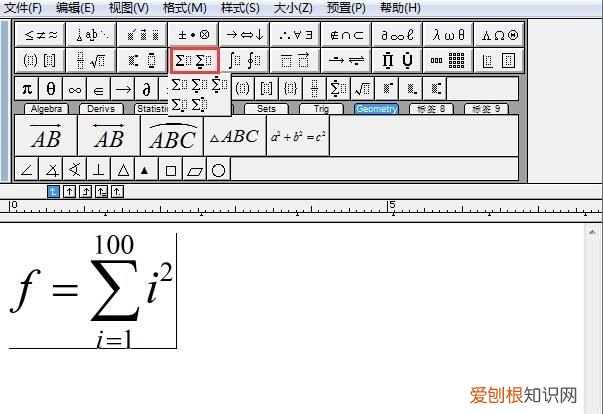Select the highlighted left-justified tab stop
The height and width of the screenshot is (414, 603).
pos(53,191)
